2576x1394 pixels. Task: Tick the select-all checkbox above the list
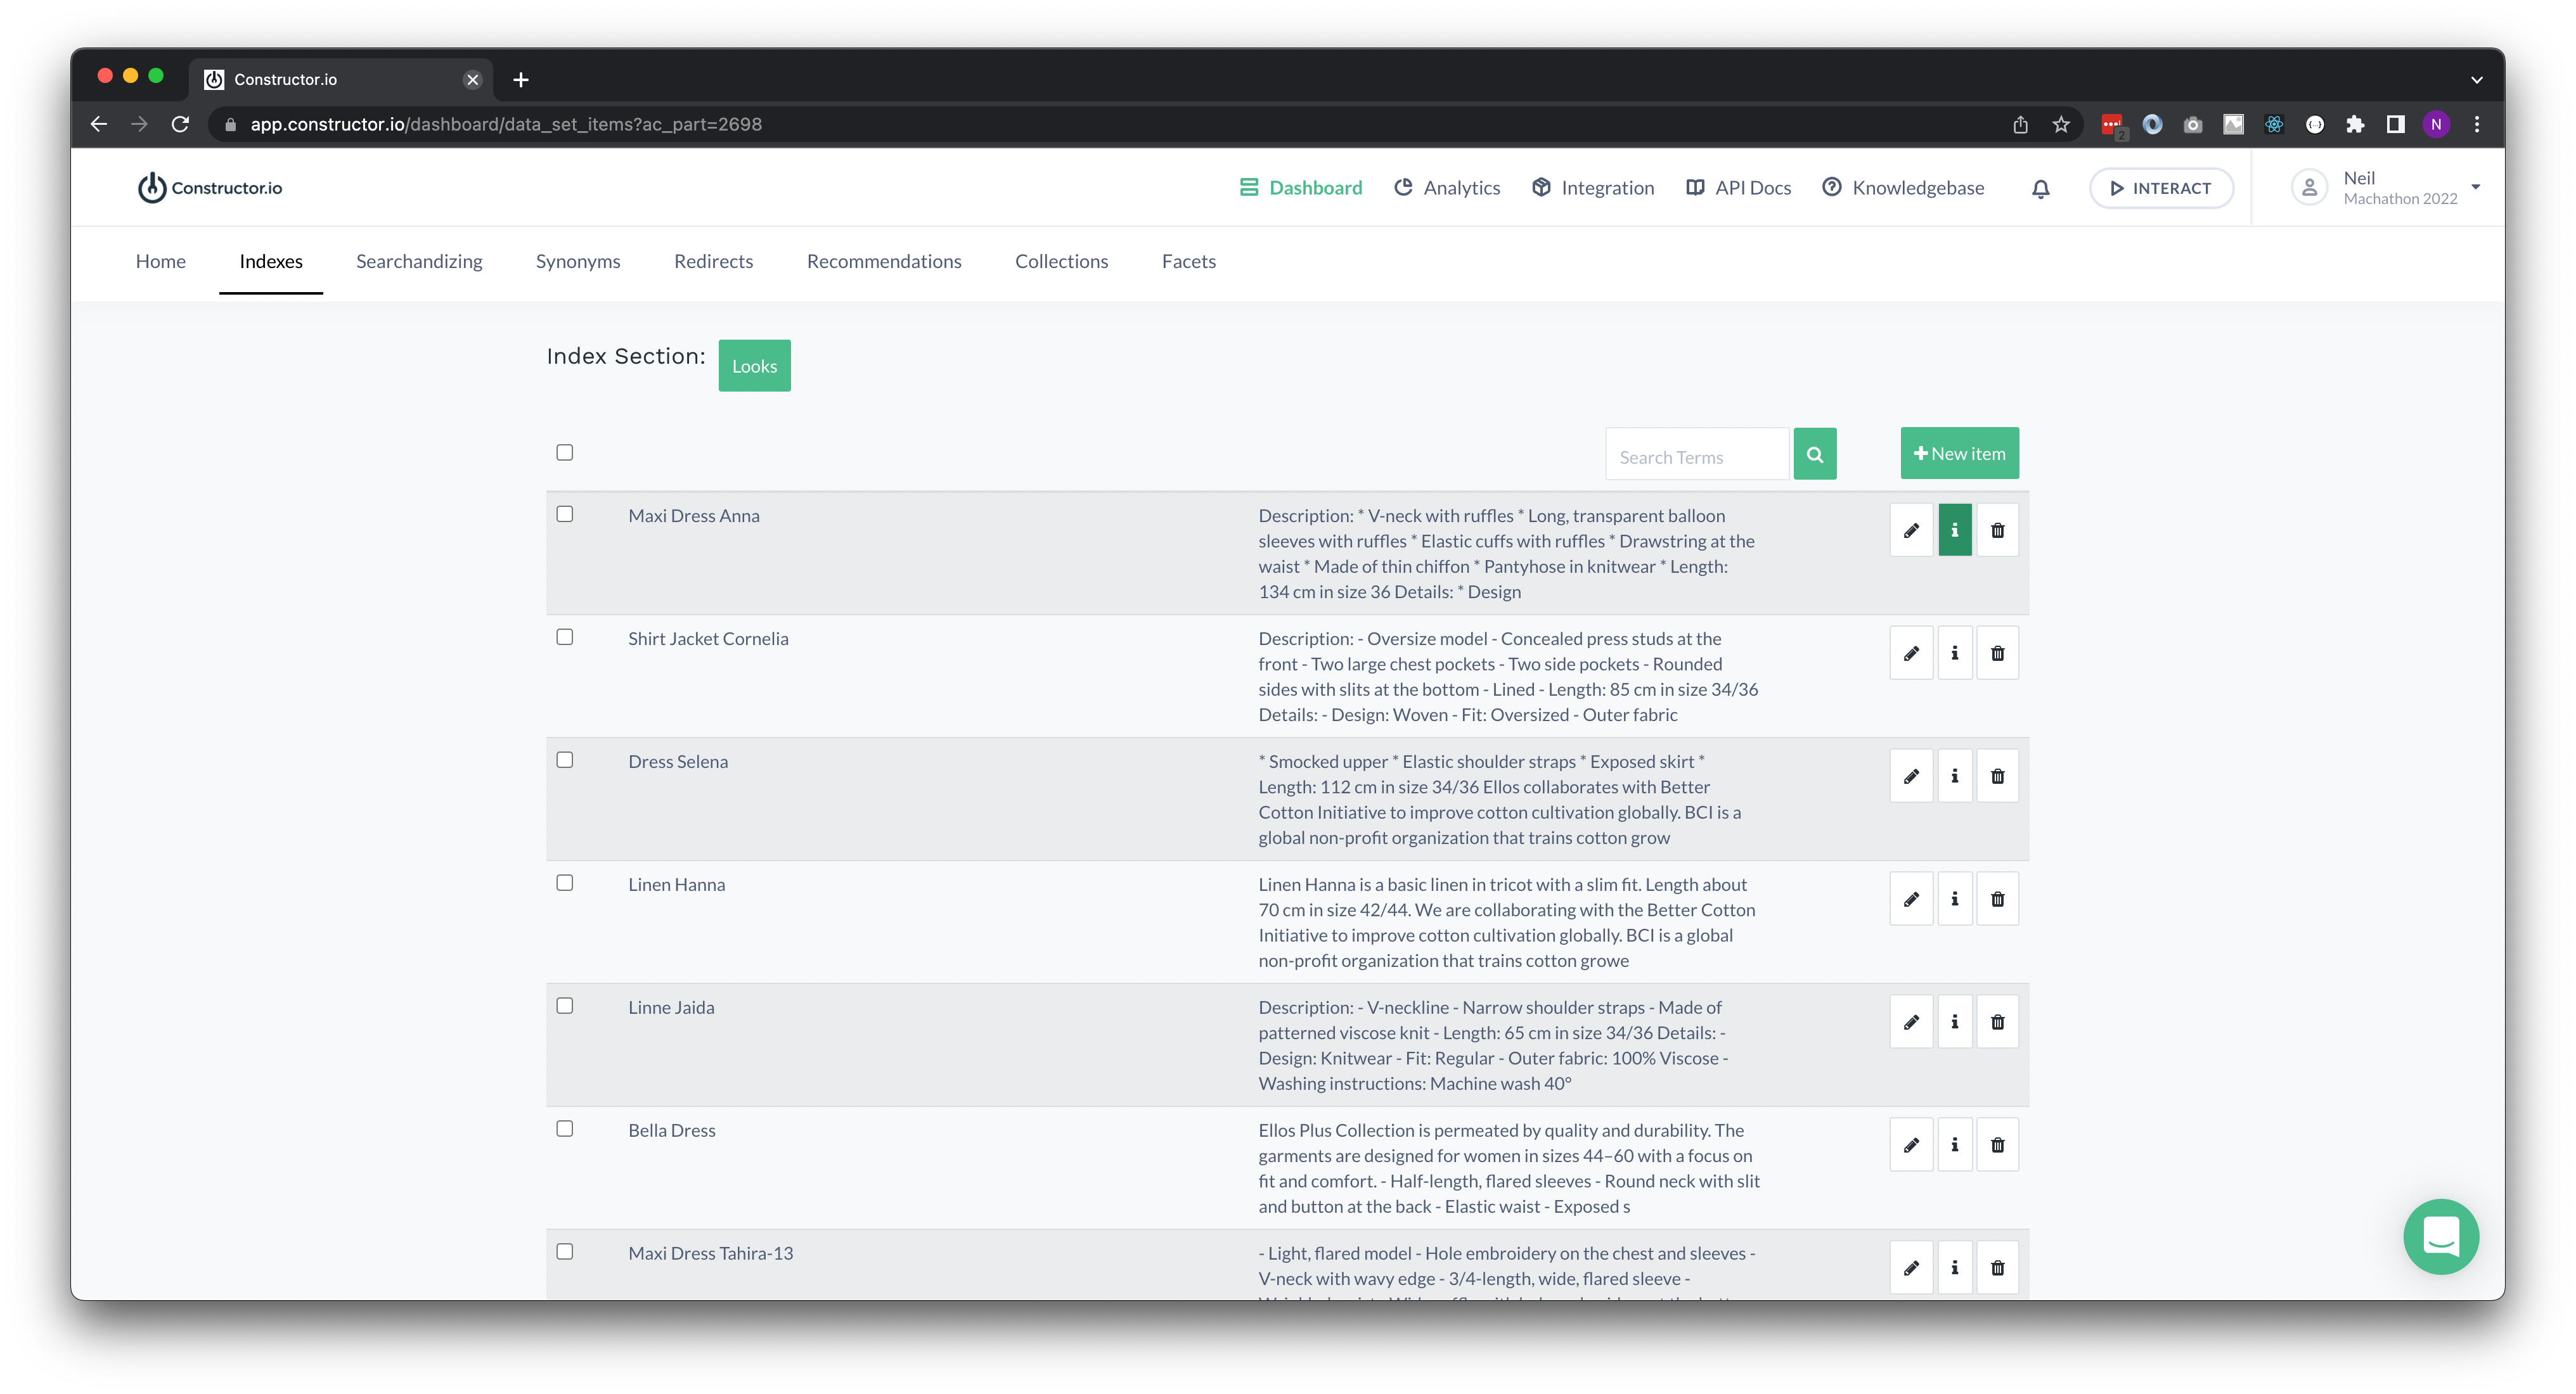[x=565, y=452]
